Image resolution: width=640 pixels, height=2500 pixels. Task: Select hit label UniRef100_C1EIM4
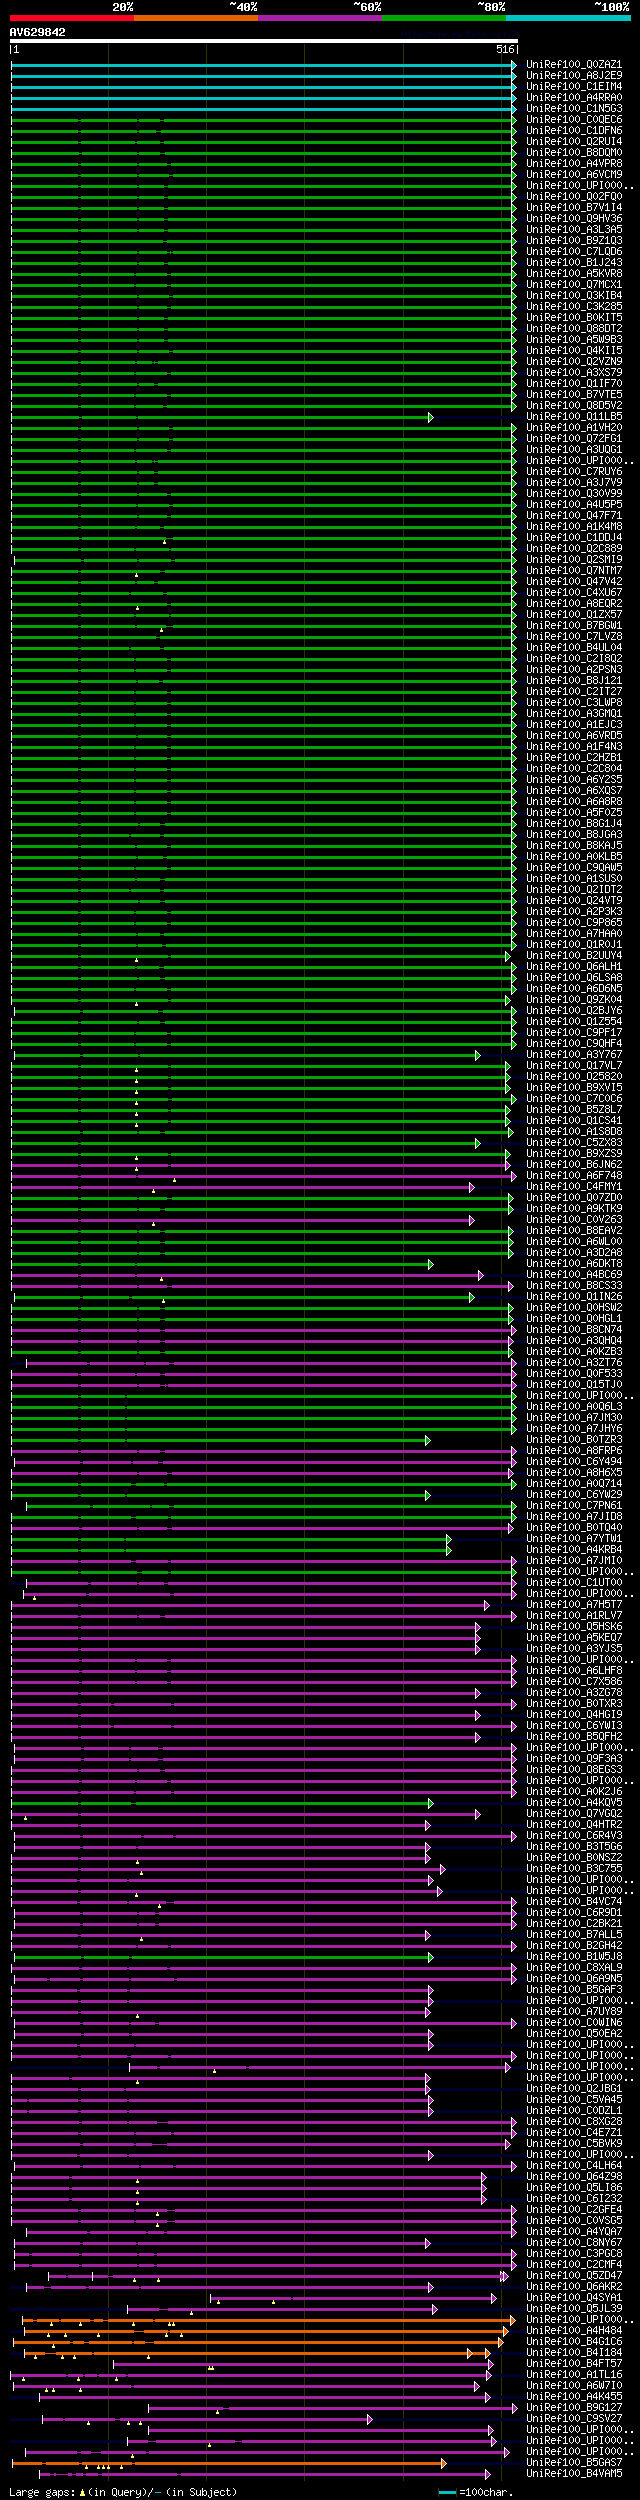coord(574,87)
